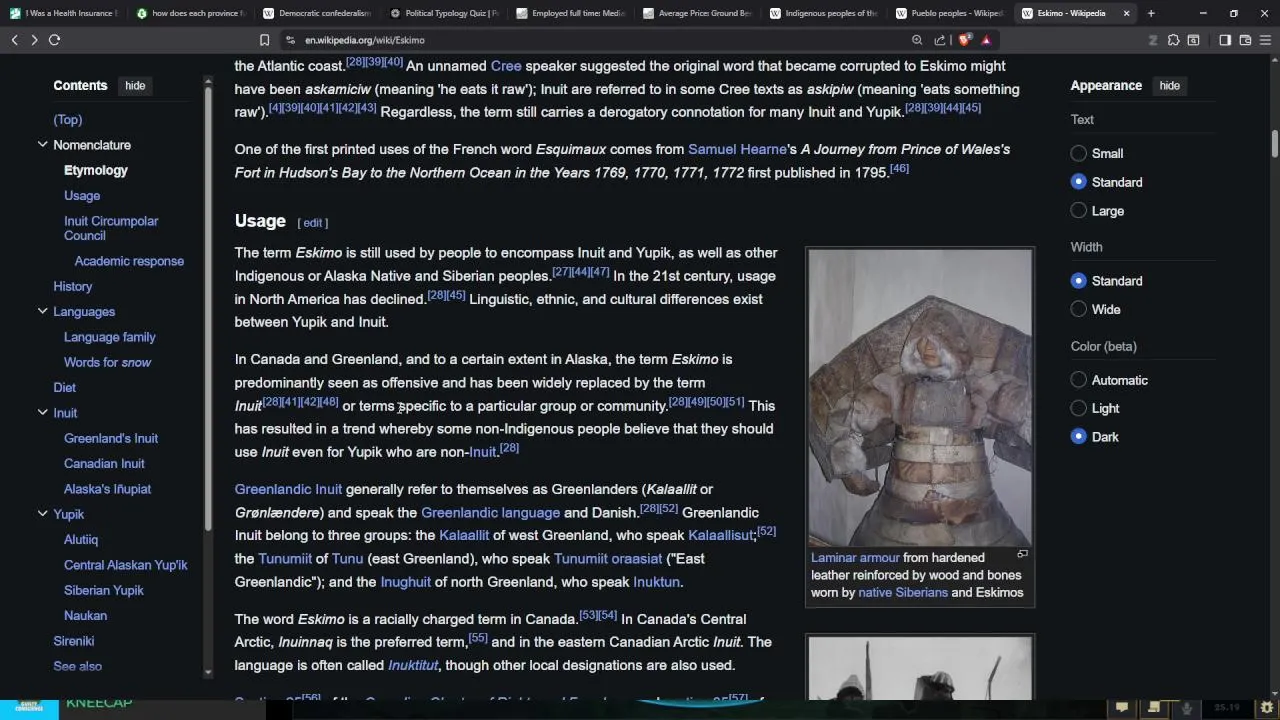Click the zoom magnifier icon in address bar
The image size is (1280, 720).
pyautogui.click(x=917, y=40)
